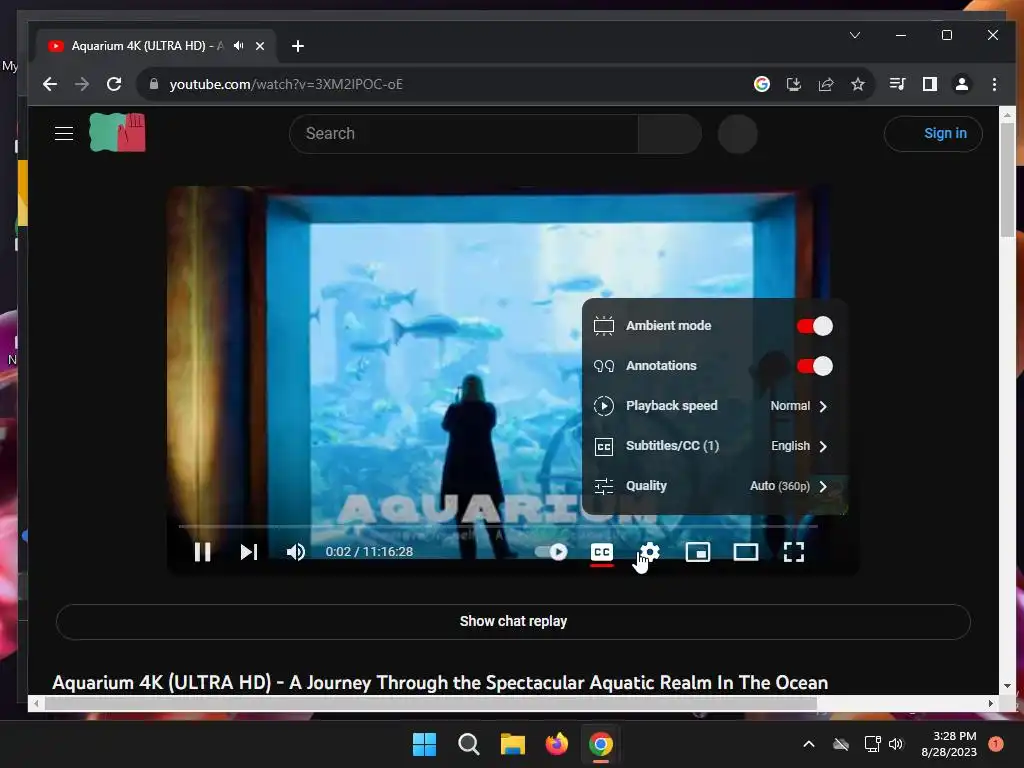Expand chevron next to Auto (360p)
This screenshot has width=1024, height=768.
[x=823, y=487]
